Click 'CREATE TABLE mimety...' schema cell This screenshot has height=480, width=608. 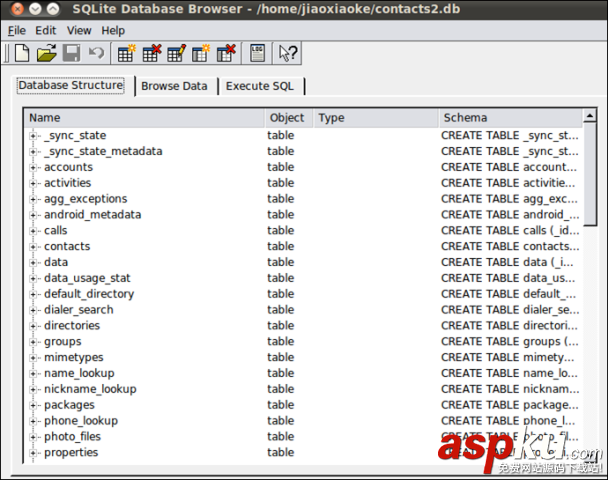pyautogui.click(x=508, y=357)
